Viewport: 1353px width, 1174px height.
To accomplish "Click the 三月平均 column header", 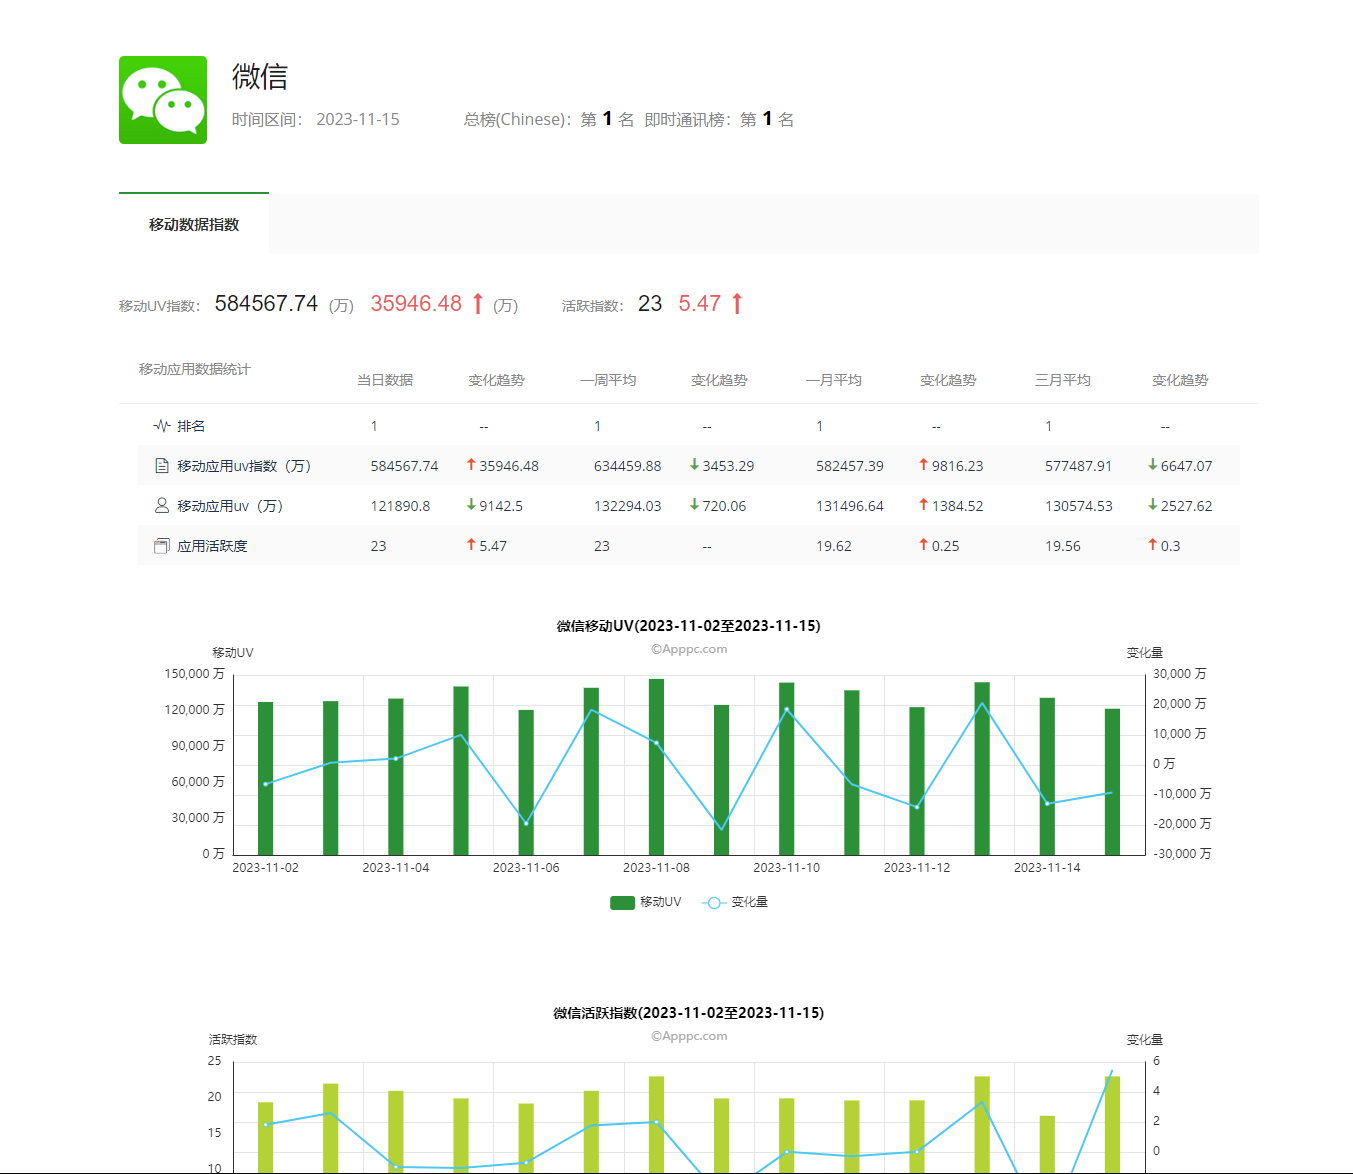I will point(1062,380).
